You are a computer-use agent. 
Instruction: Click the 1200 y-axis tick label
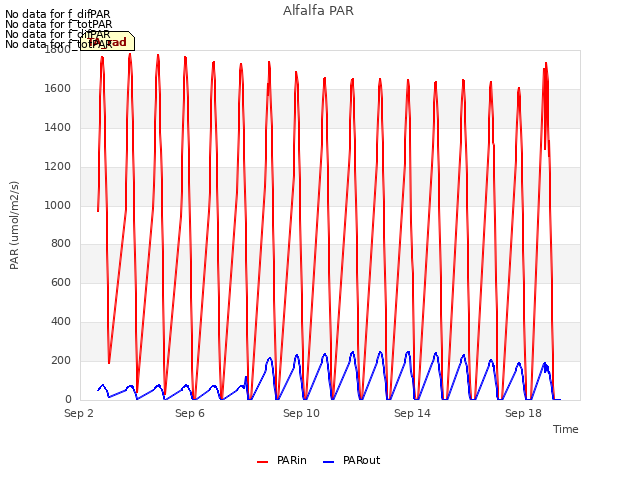coord(58,166)
